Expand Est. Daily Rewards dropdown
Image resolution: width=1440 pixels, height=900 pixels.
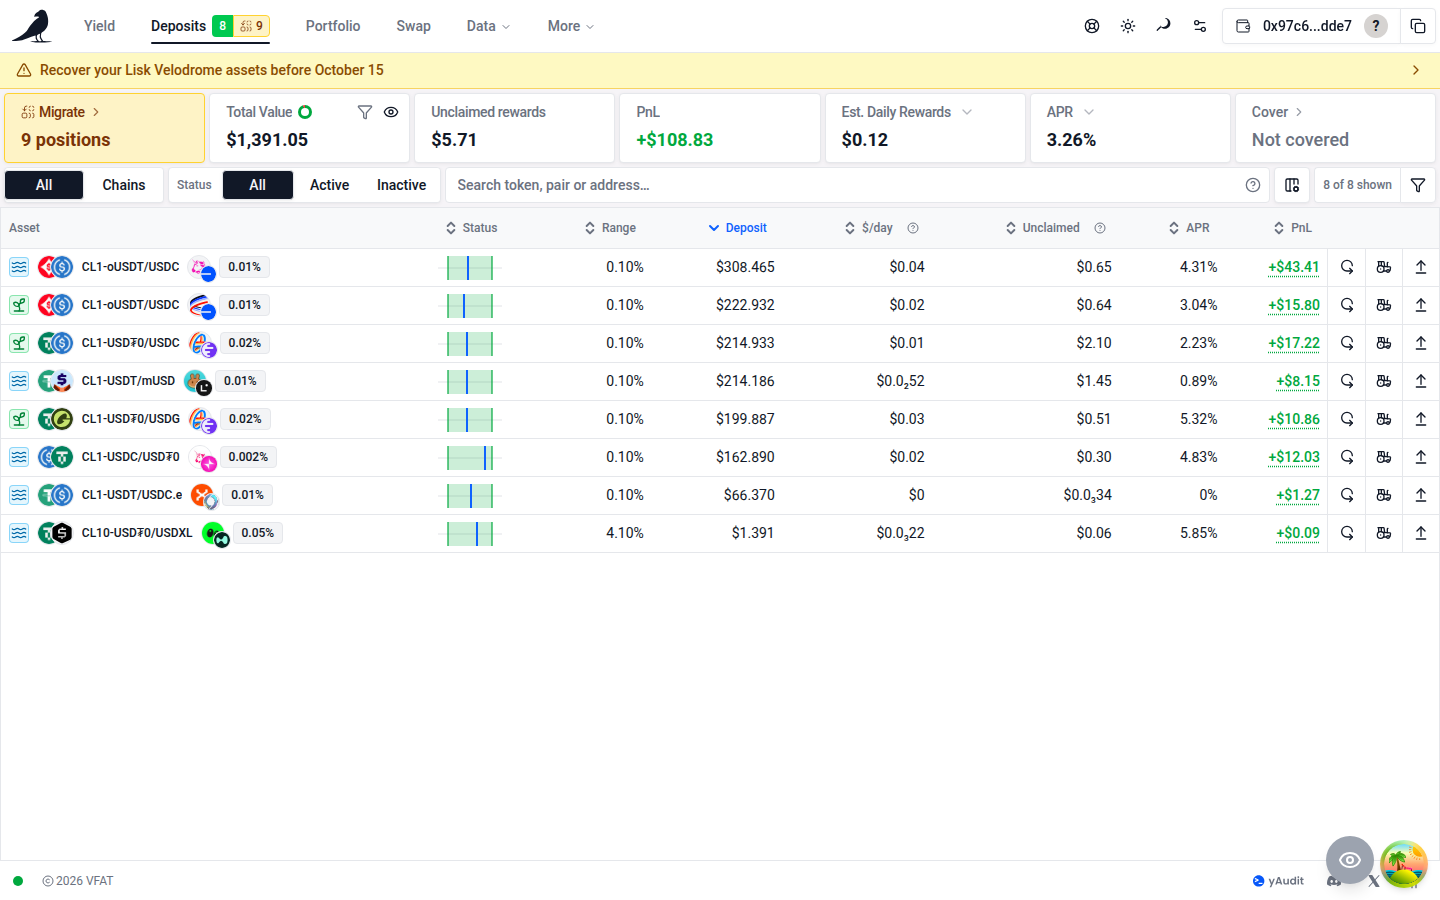point(967,112)
